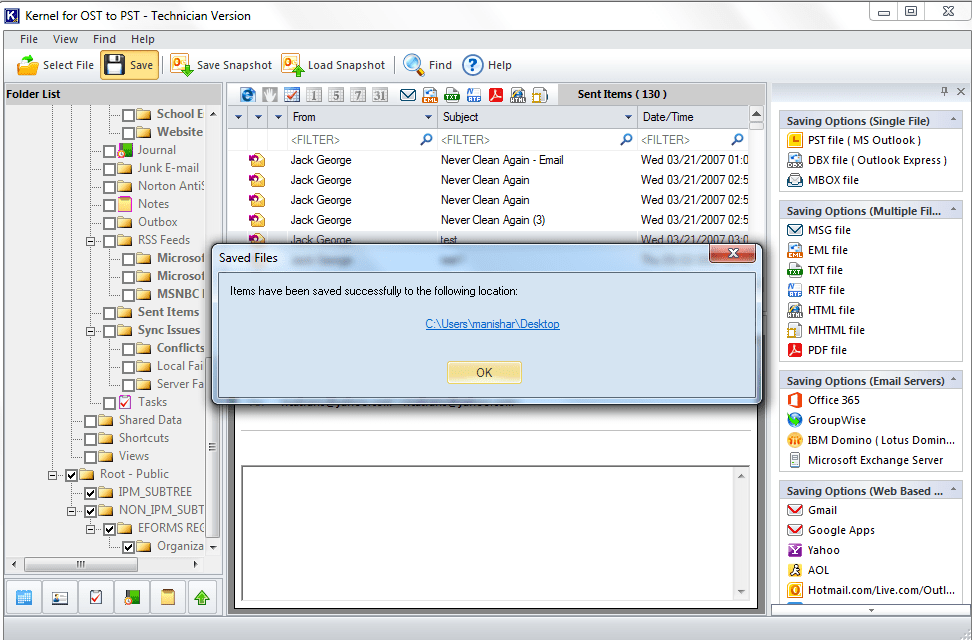This screenshot has height=640, width=972.
Task: Tick the Sent Items folder checkbox
Action: pyautogui.click(x=109, y=313)
